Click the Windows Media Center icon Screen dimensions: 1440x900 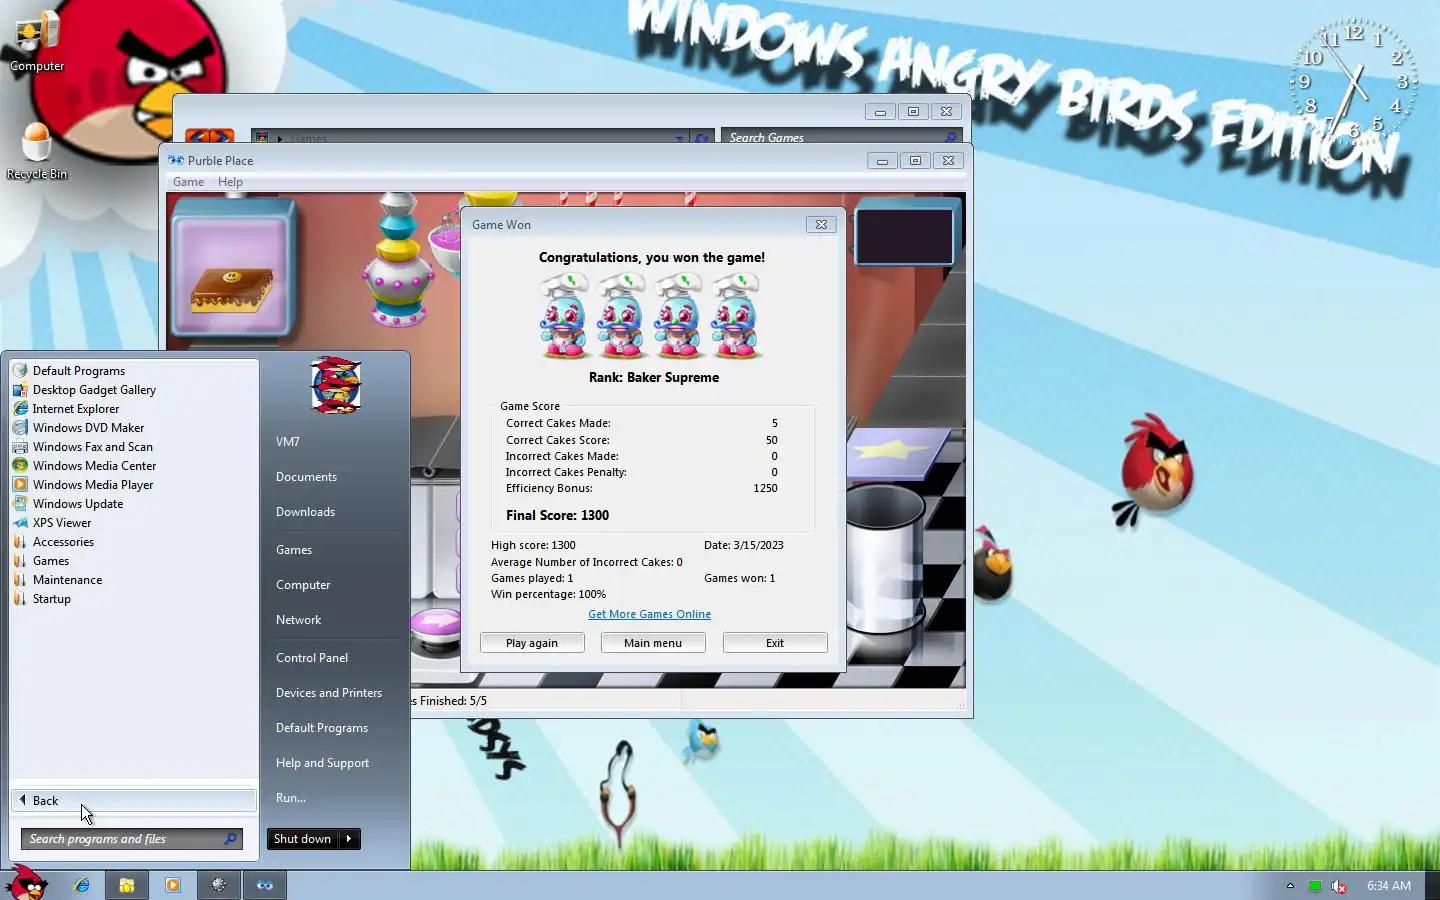tap(20, 465)
